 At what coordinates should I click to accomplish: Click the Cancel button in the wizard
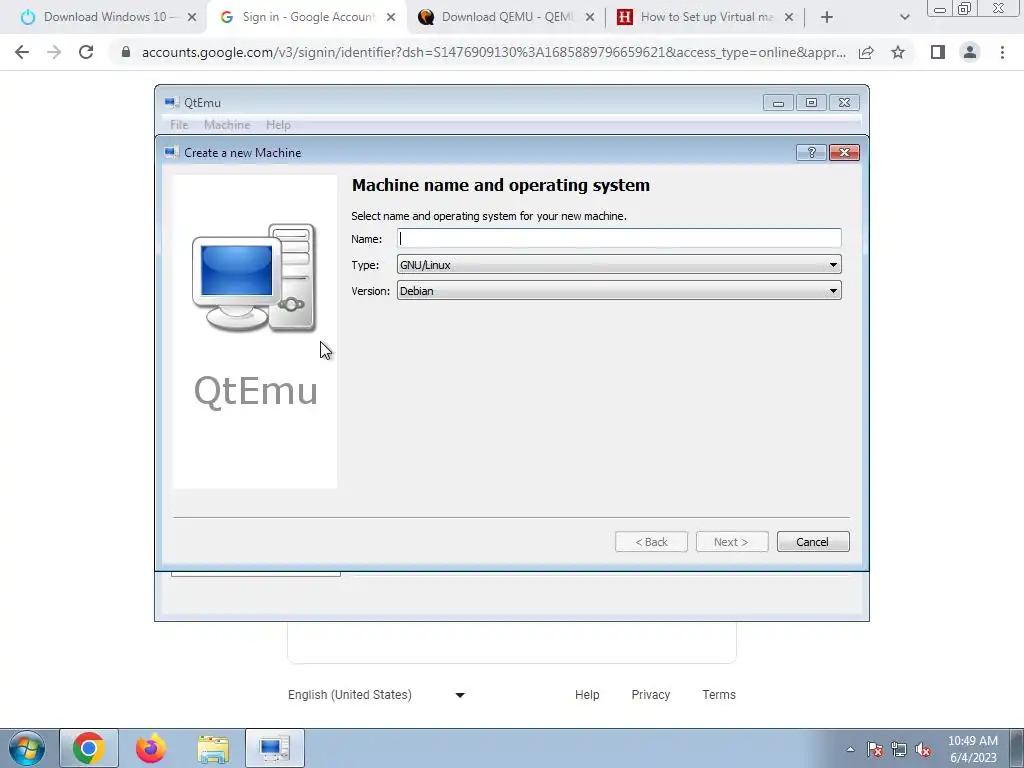coord(812,541)
